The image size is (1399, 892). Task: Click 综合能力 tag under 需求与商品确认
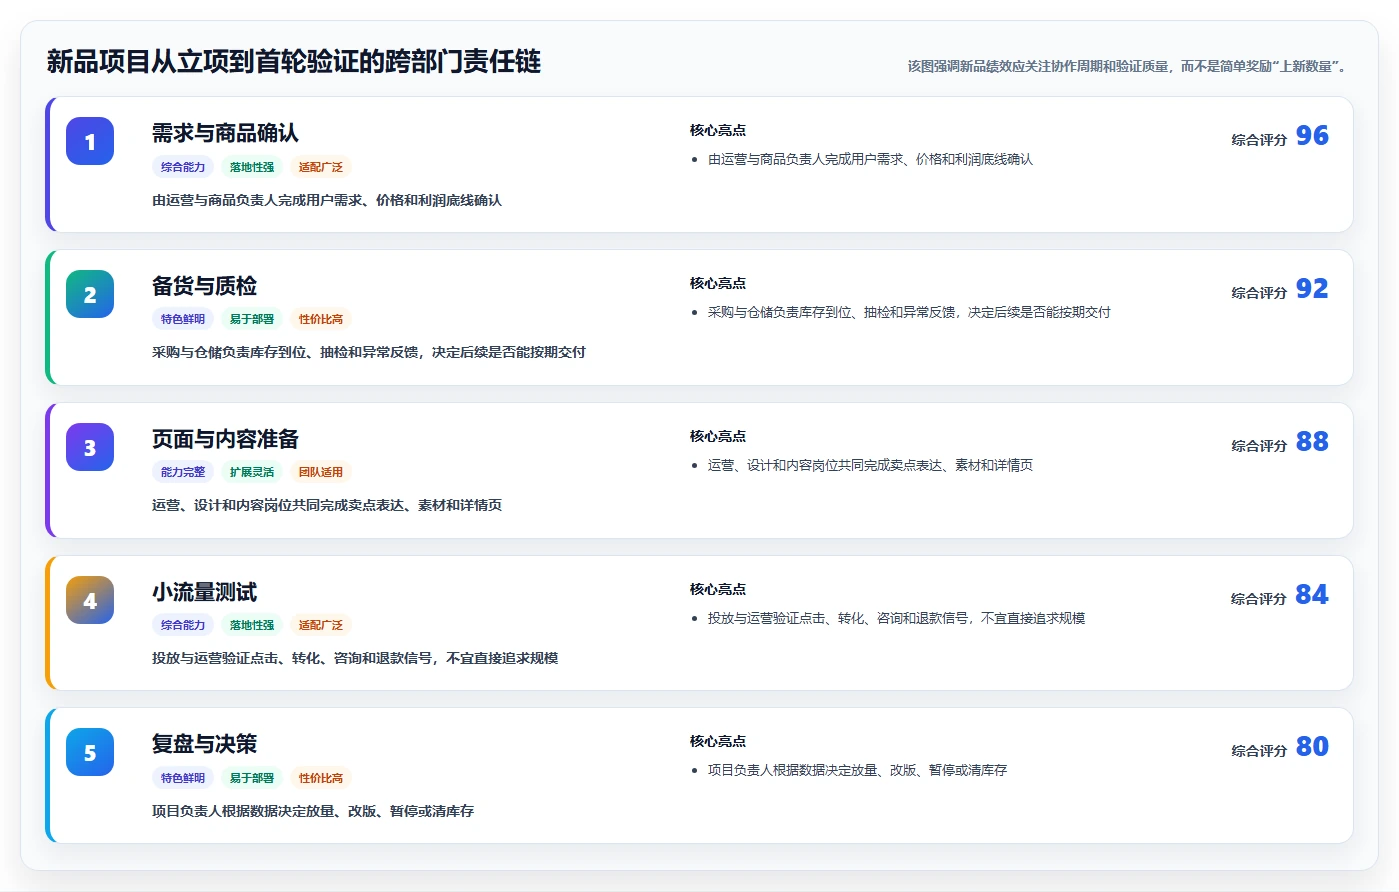(x=183, y=167)
